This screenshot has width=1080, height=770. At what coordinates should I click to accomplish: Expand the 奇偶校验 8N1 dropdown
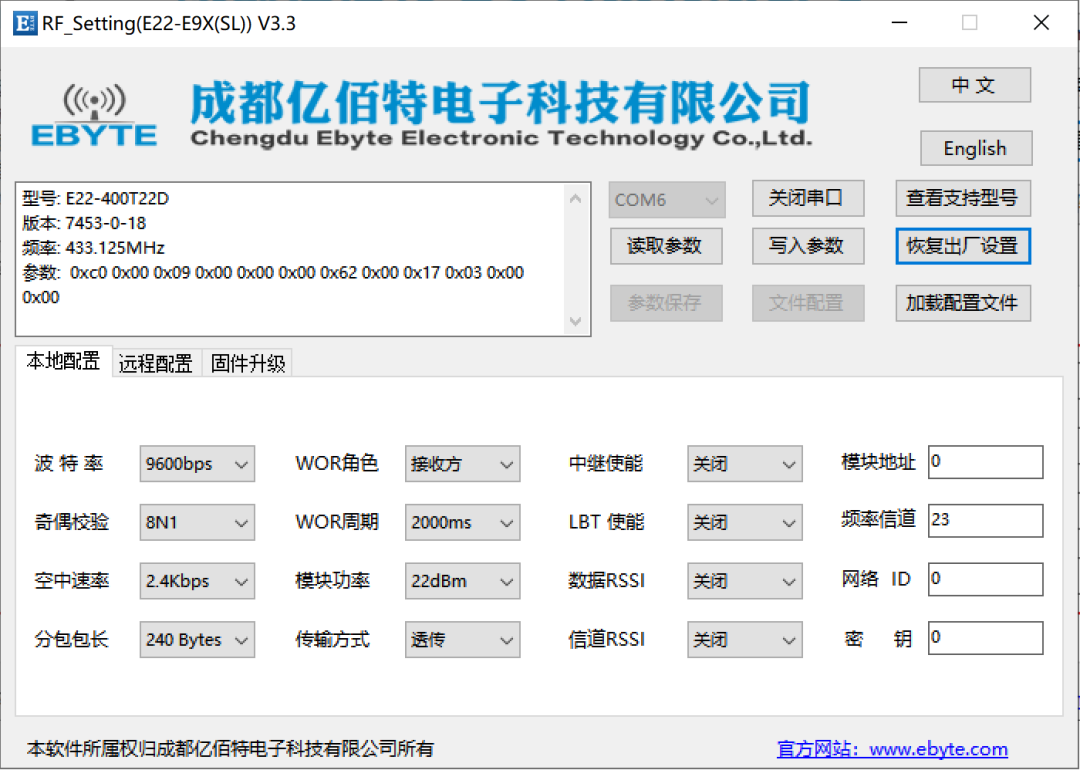pos(197,522)
